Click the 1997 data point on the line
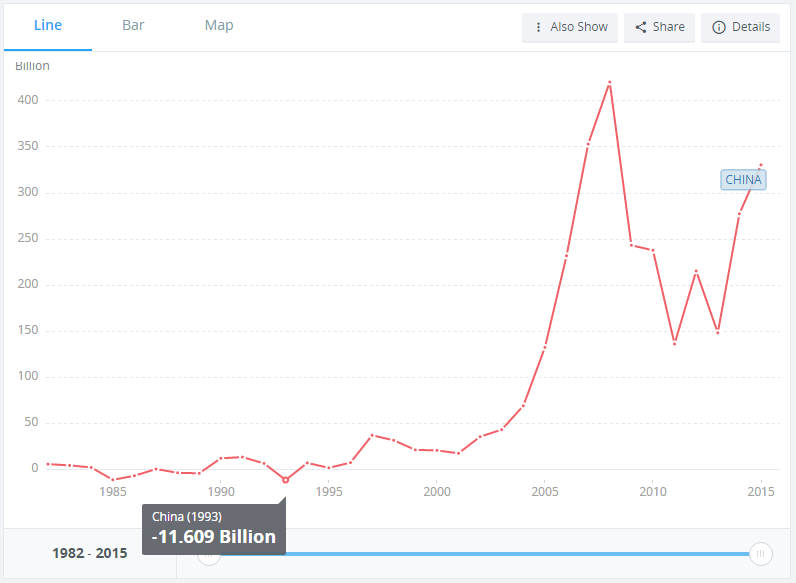The height and width of the screenshot is (583, 796). click(x=372, y=435)
